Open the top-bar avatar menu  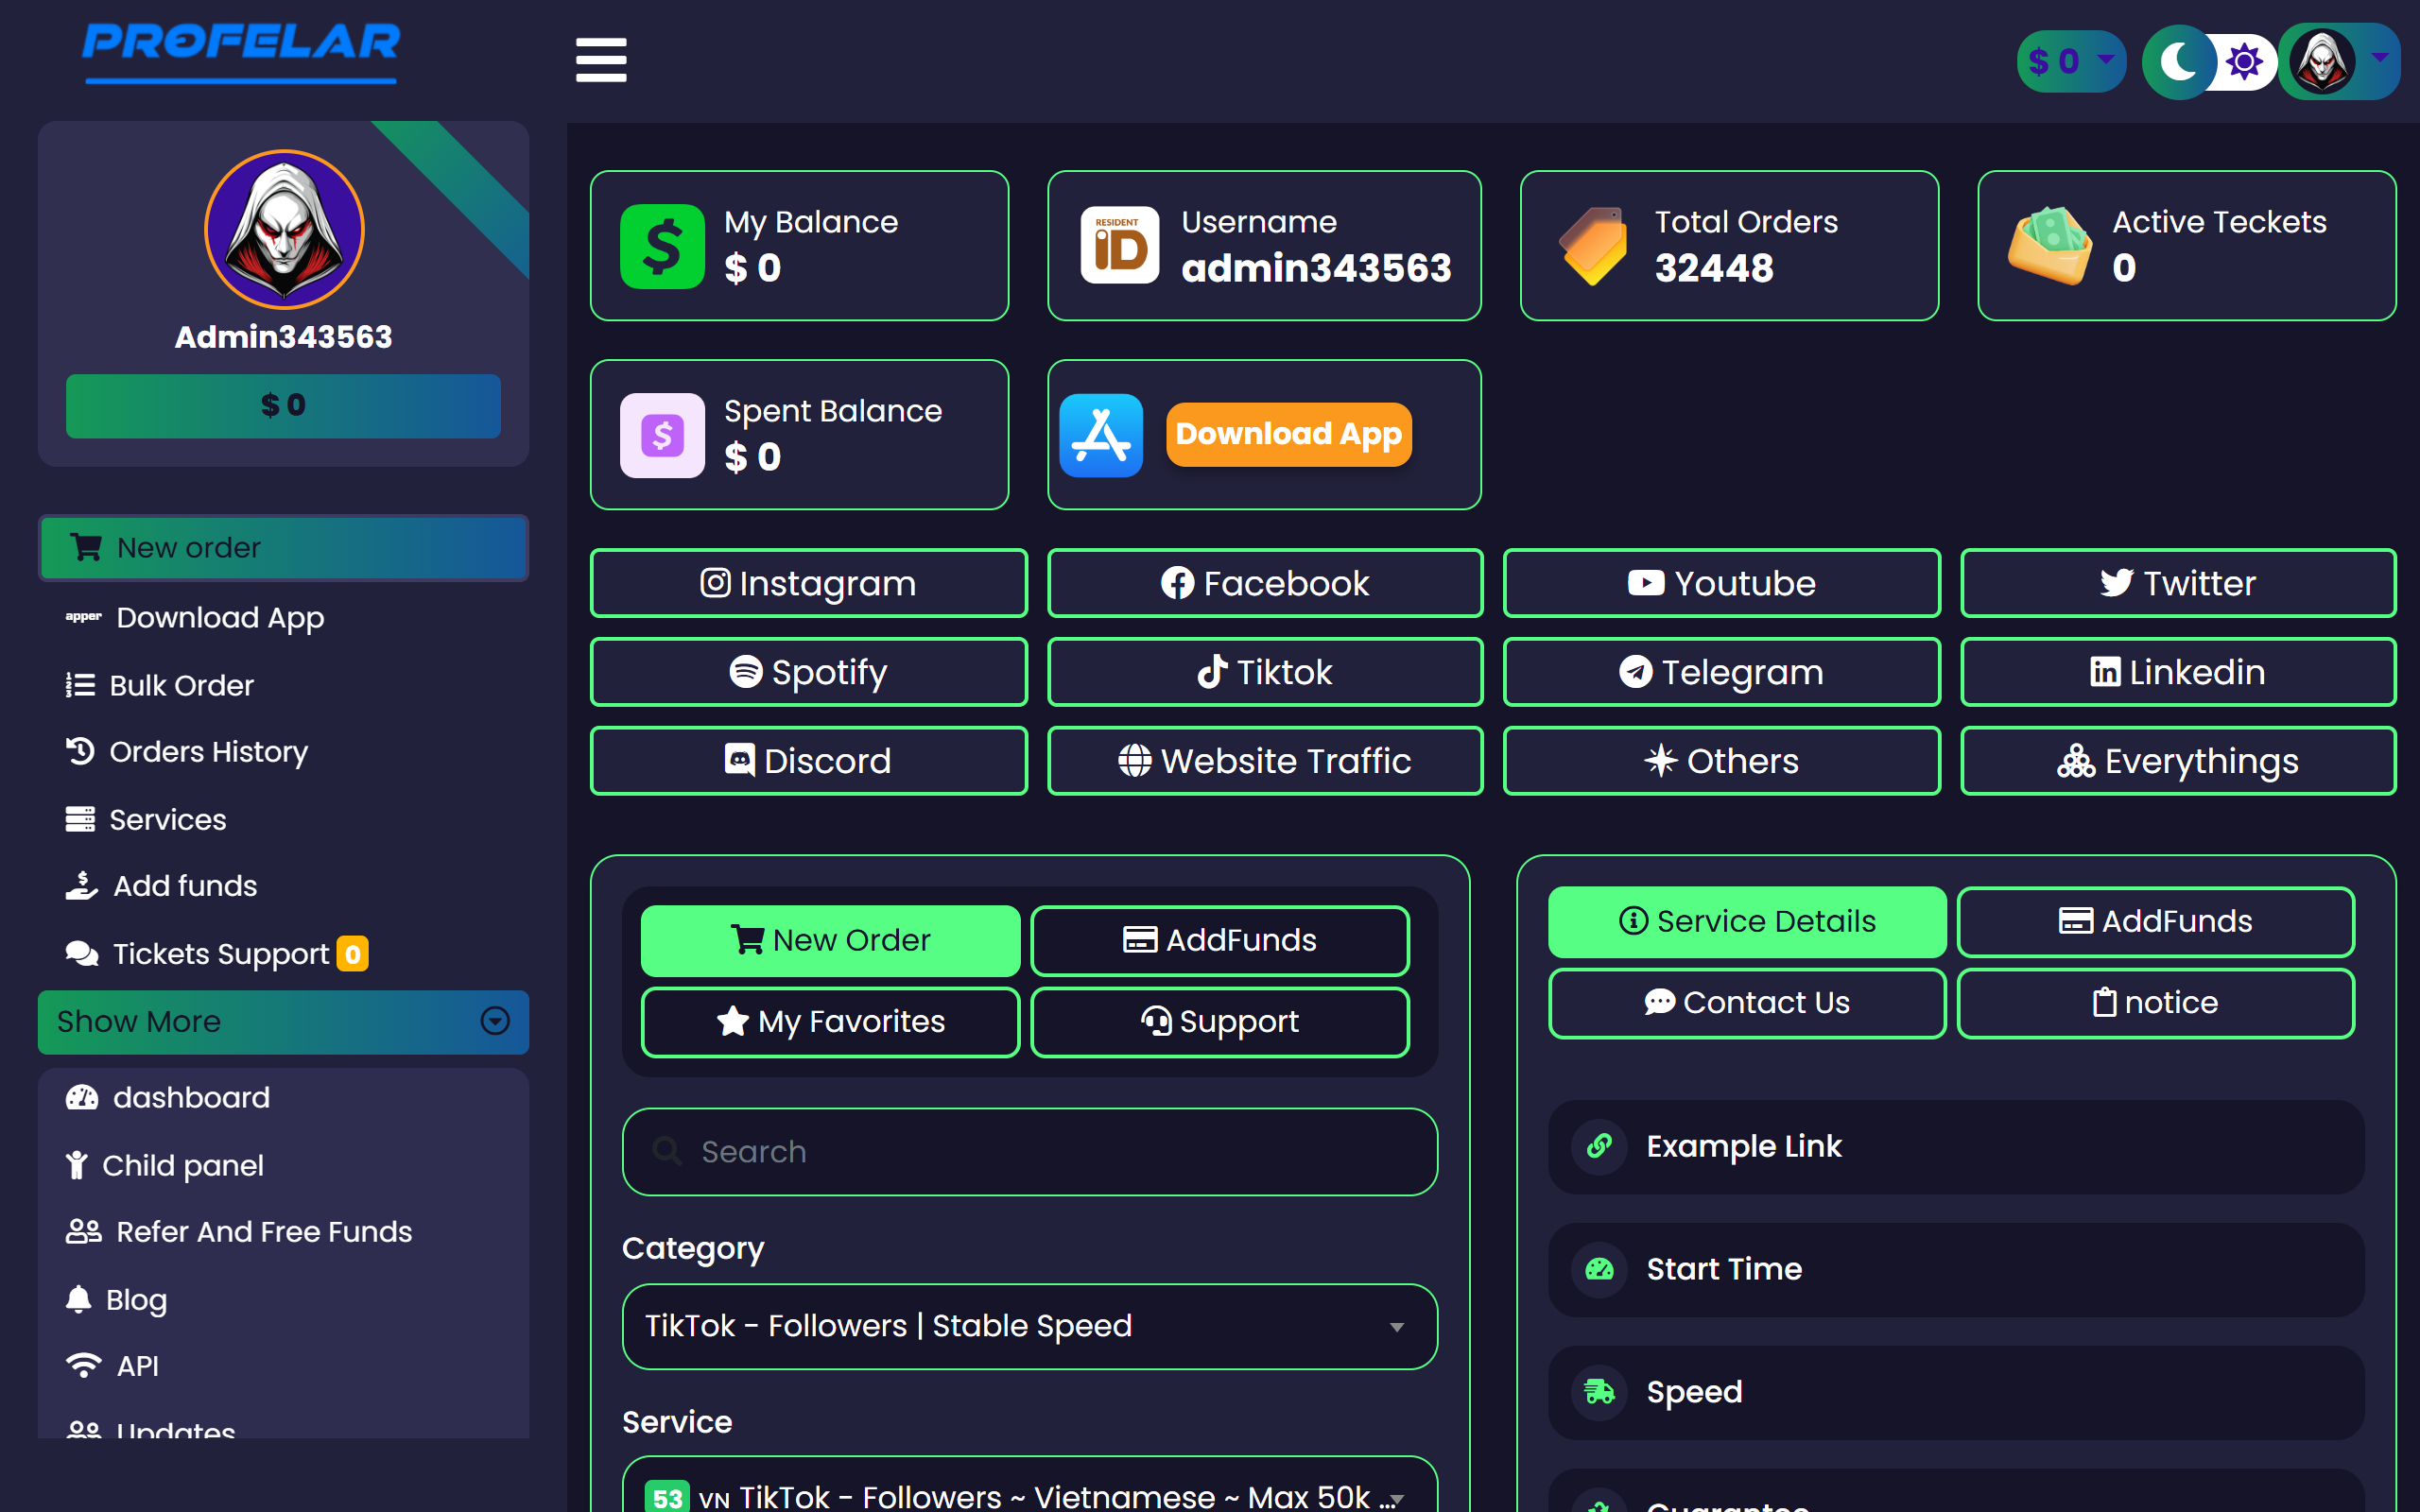pos(2339,62)
